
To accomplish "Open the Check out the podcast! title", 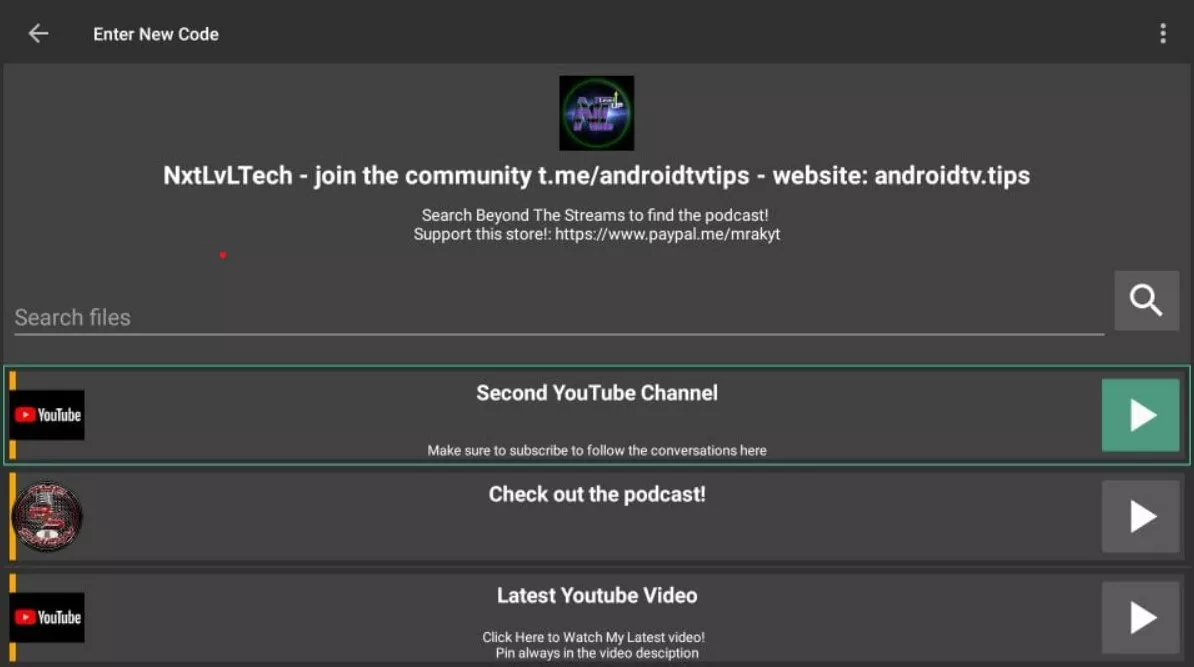I will tap(597, 494).
